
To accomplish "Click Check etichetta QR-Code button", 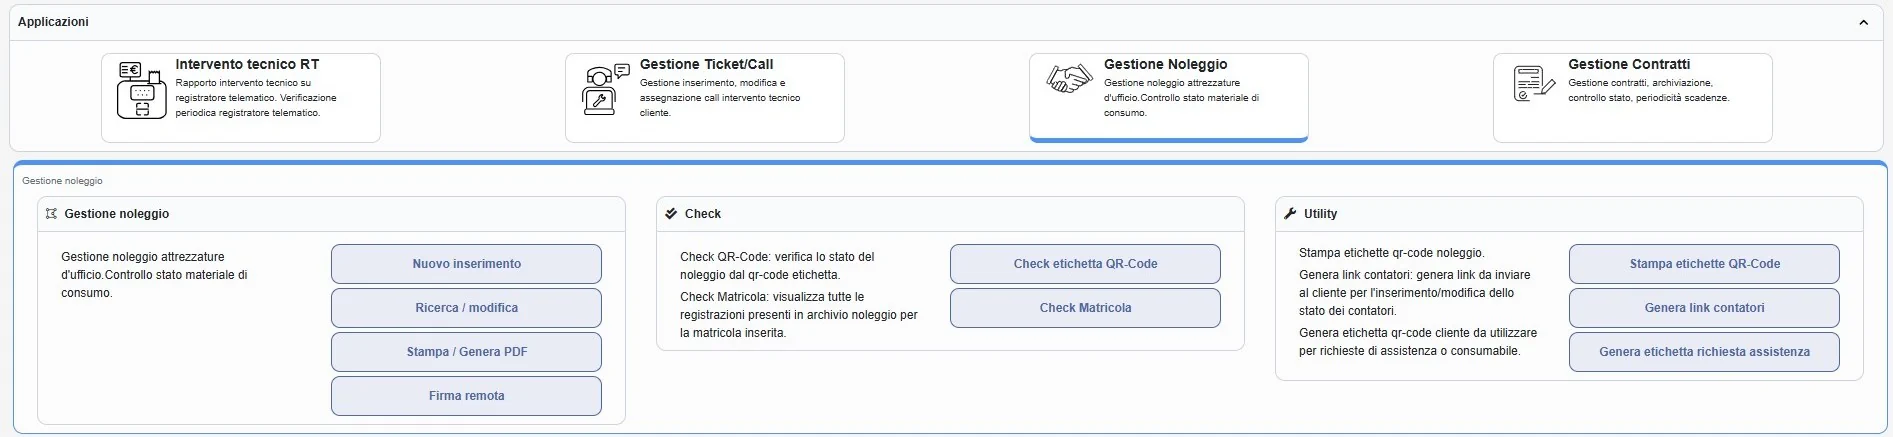I will pyautogui.click(x=1086, y=264).
